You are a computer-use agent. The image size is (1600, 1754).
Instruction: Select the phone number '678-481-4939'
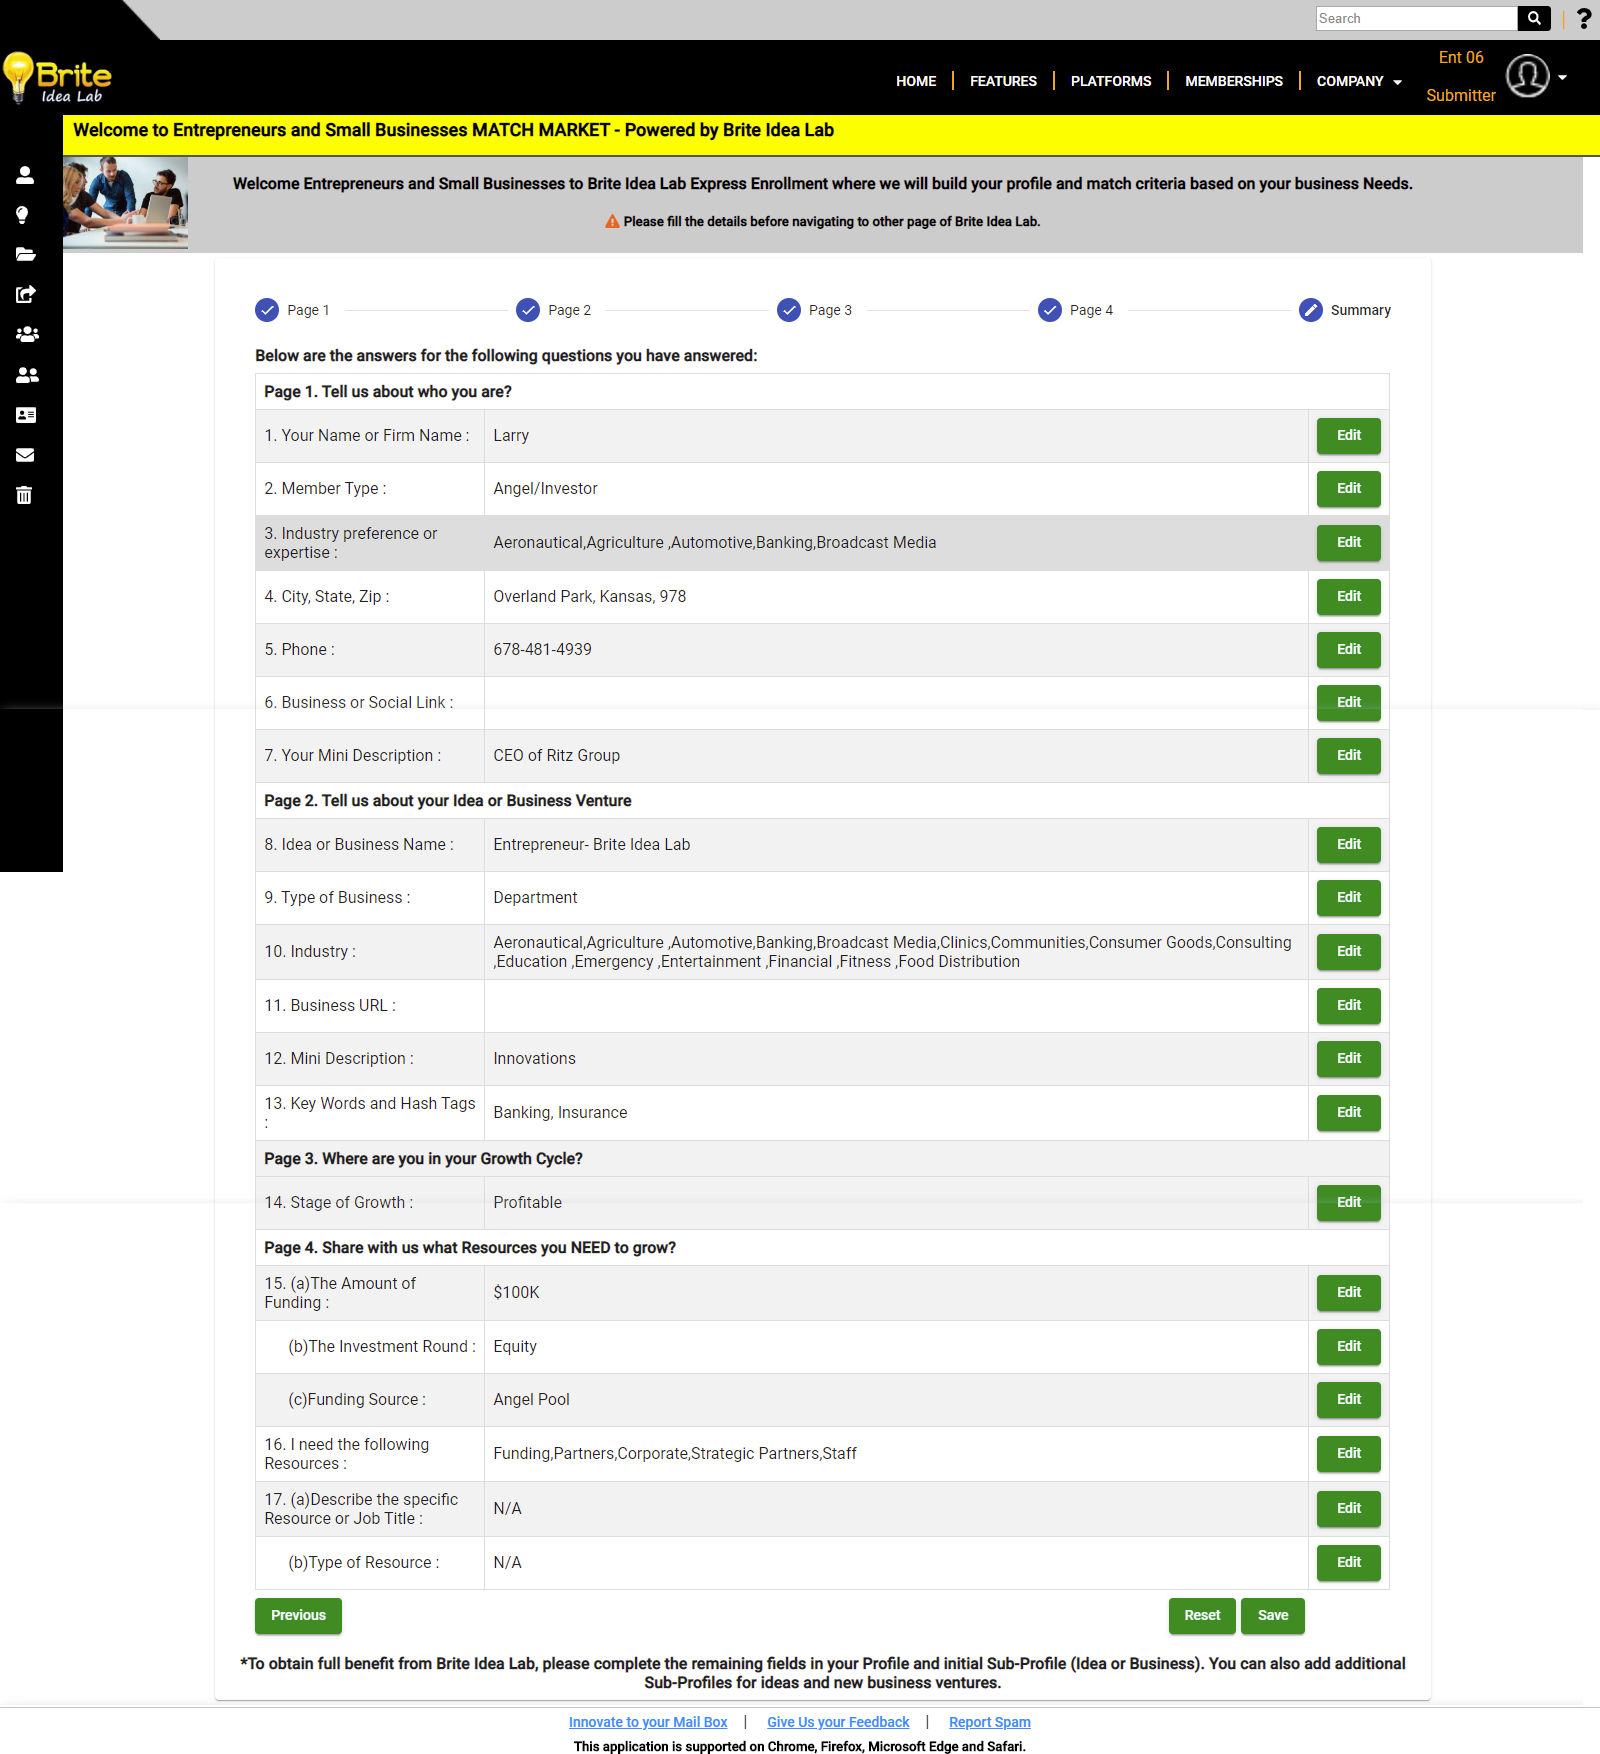point(542,650)
